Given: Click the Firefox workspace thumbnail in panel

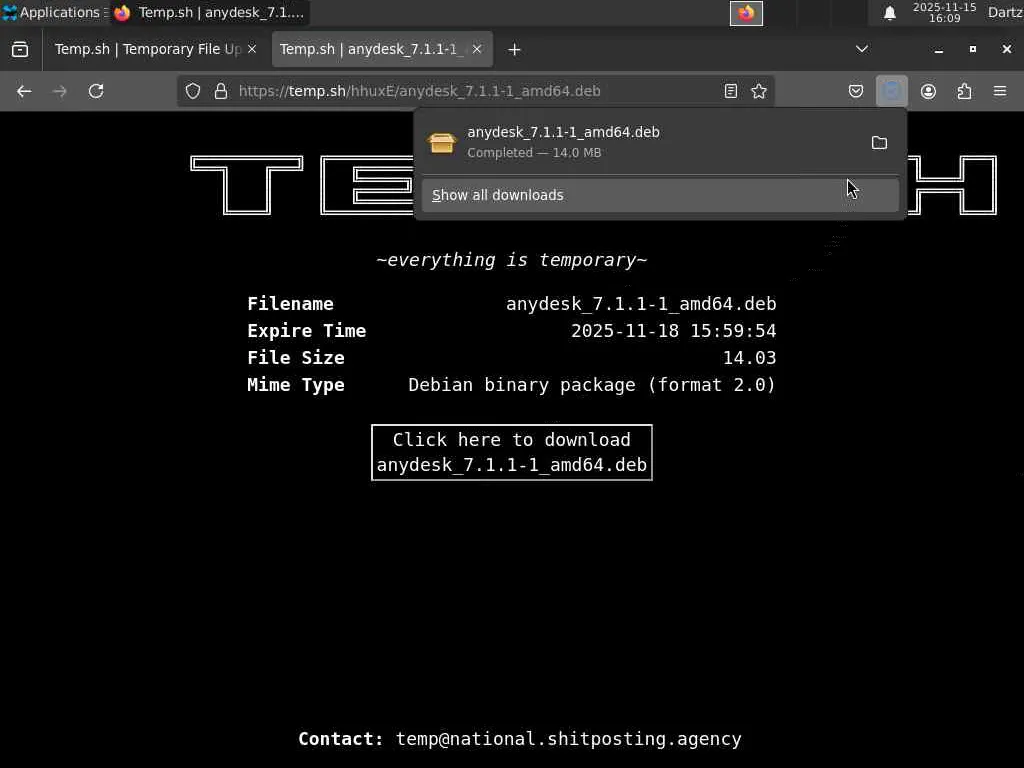Looking at the screenshot, I should tap(746, 13).
